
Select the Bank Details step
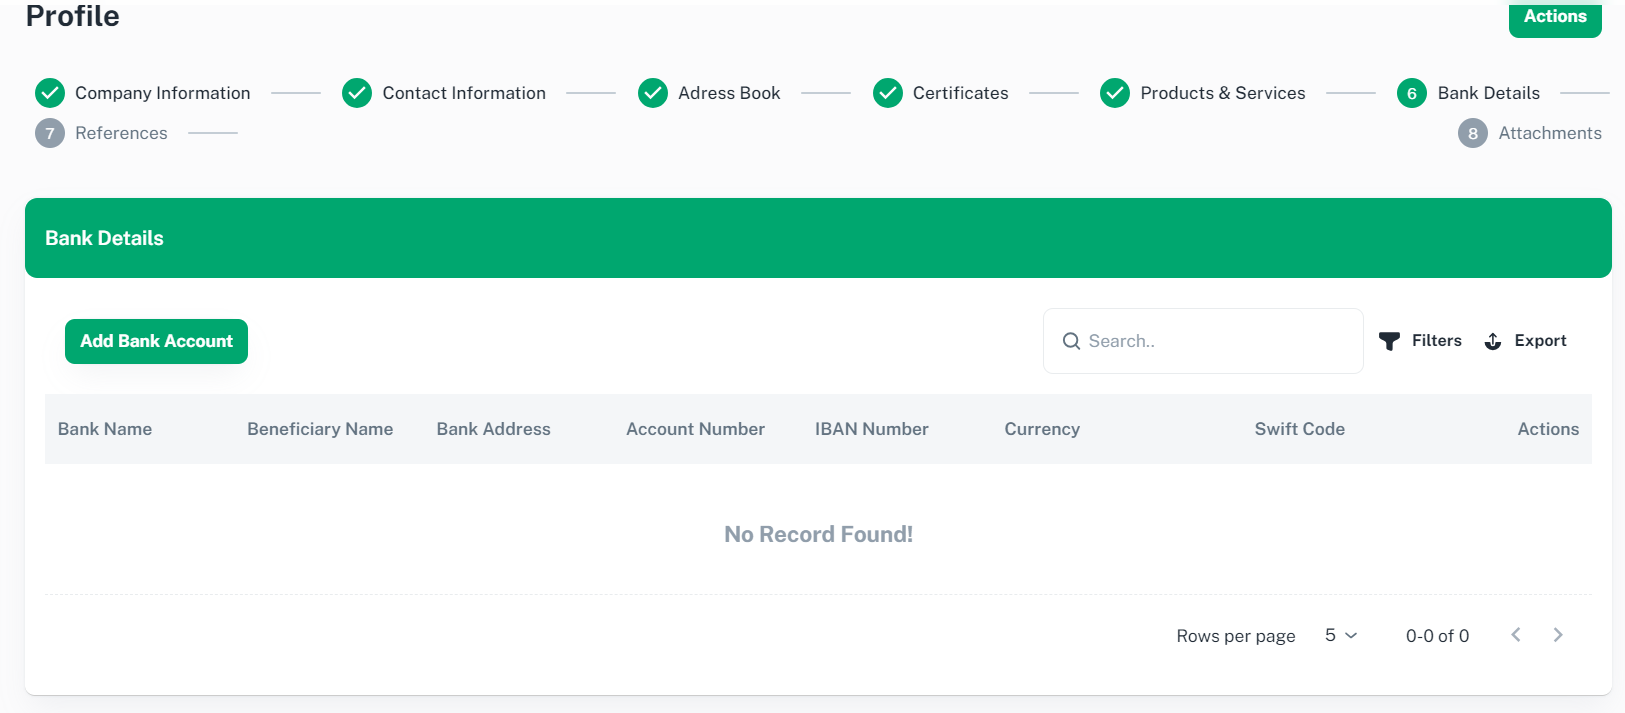tap(1488, 93)
